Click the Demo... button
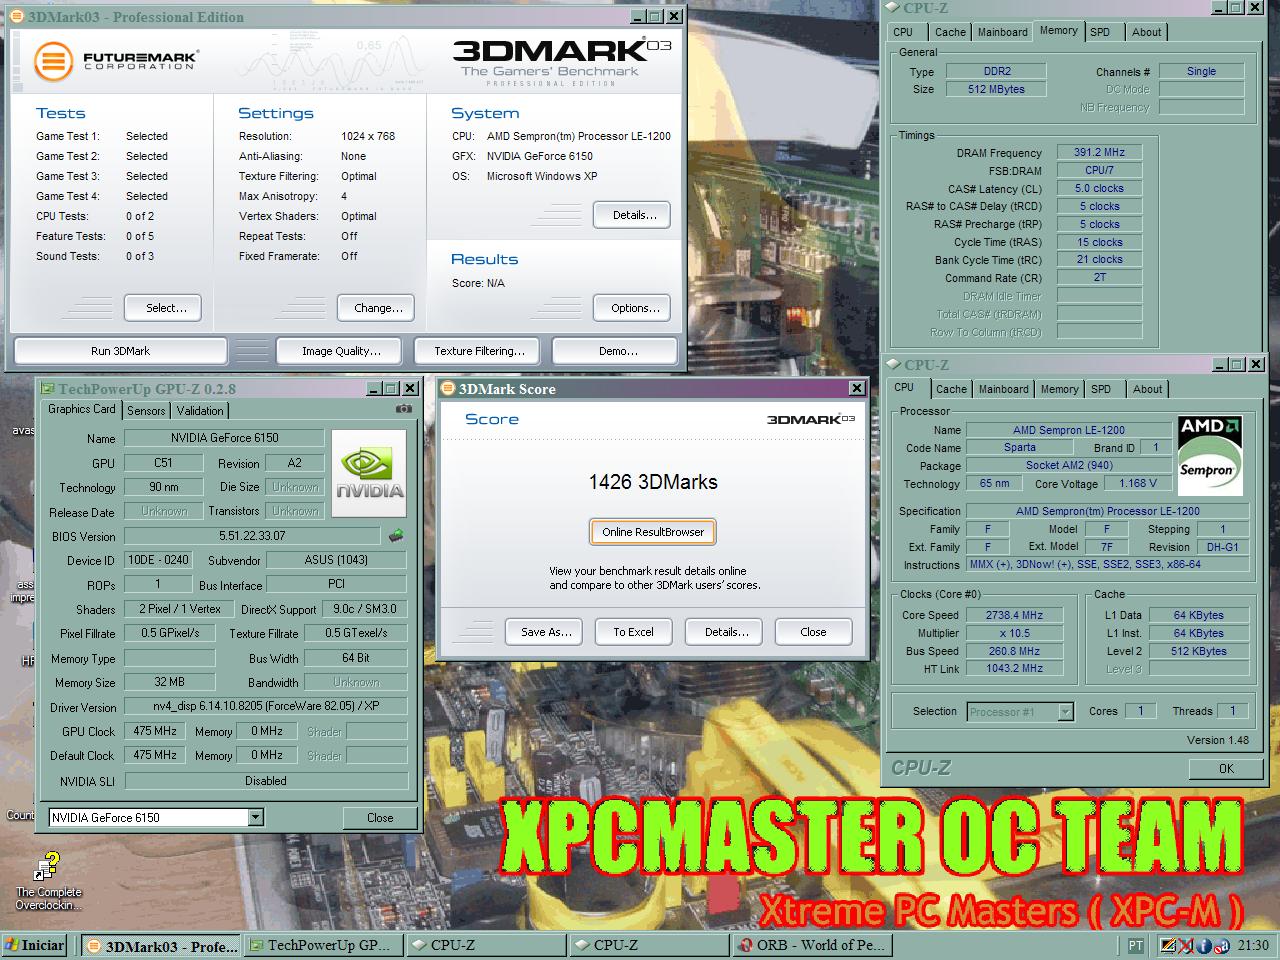Viewport: 1280px width, 960px height. click(x=615, y=351)
